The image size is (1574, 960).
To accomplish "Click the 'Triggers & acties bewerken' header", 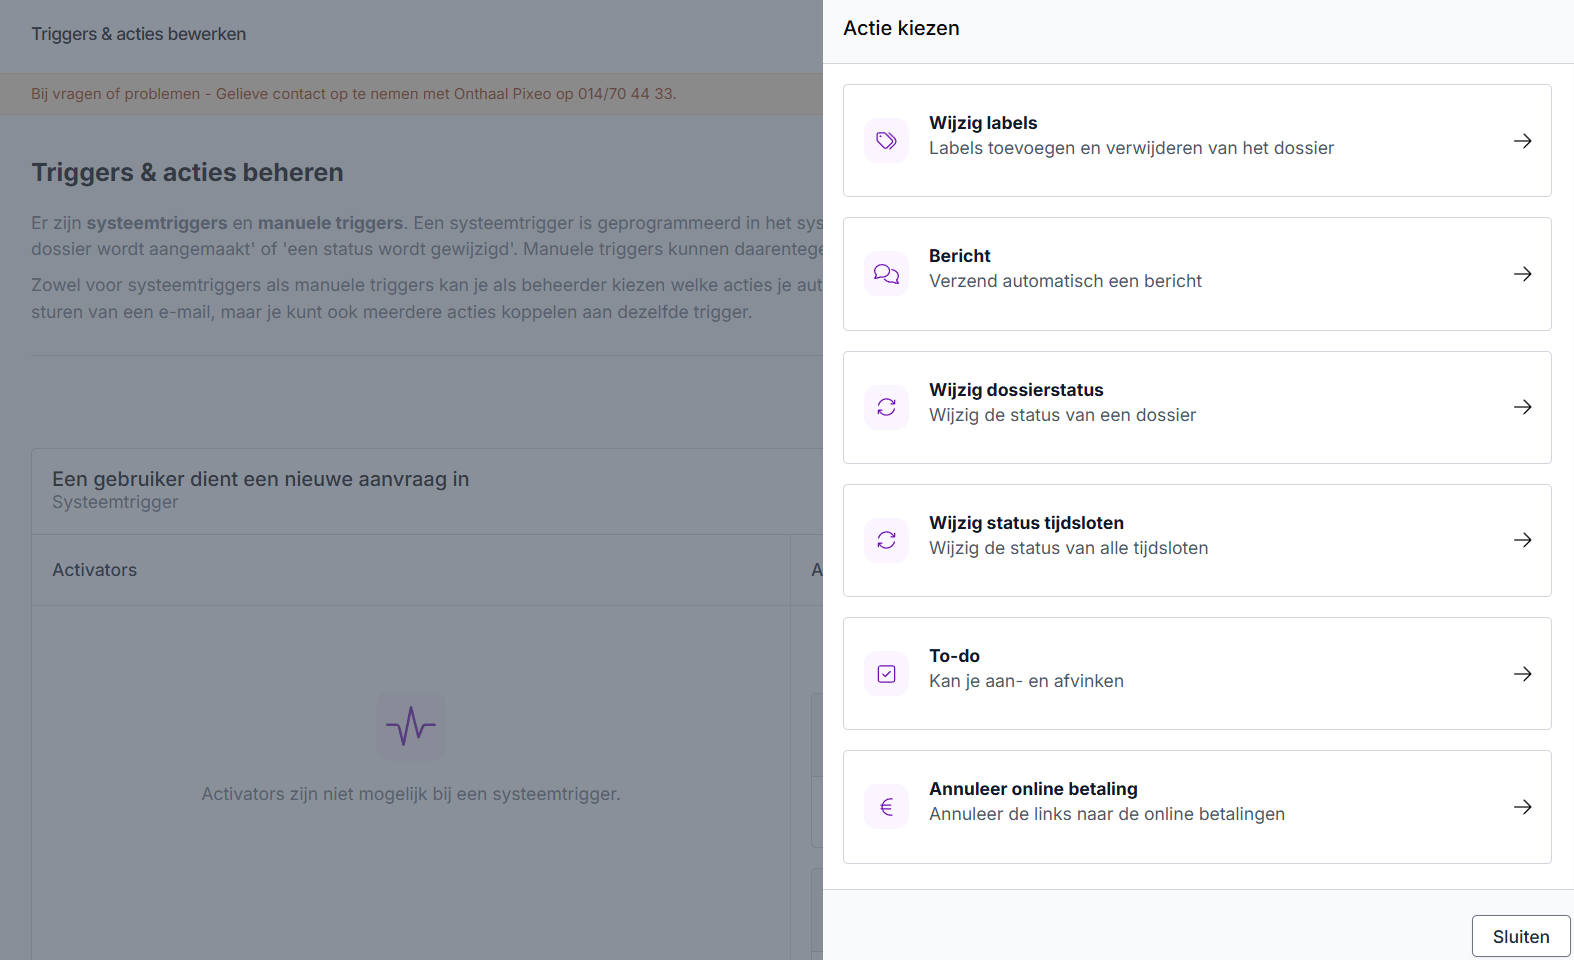I will tap(139, 34).
